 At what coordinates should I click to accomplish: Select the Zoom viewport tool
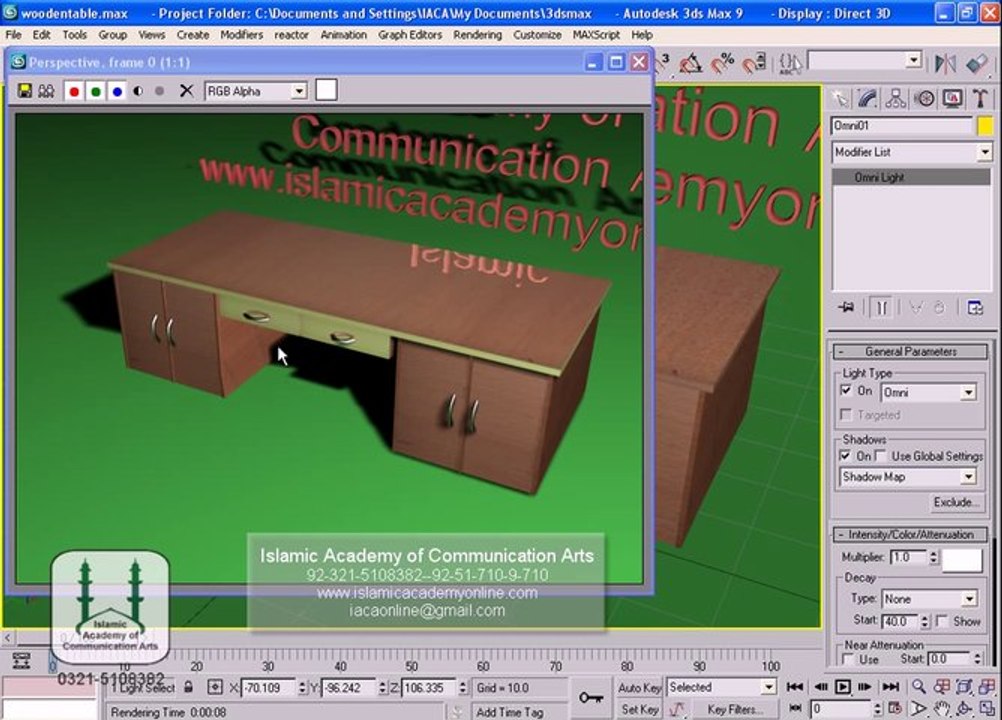[x=918, y=687]
